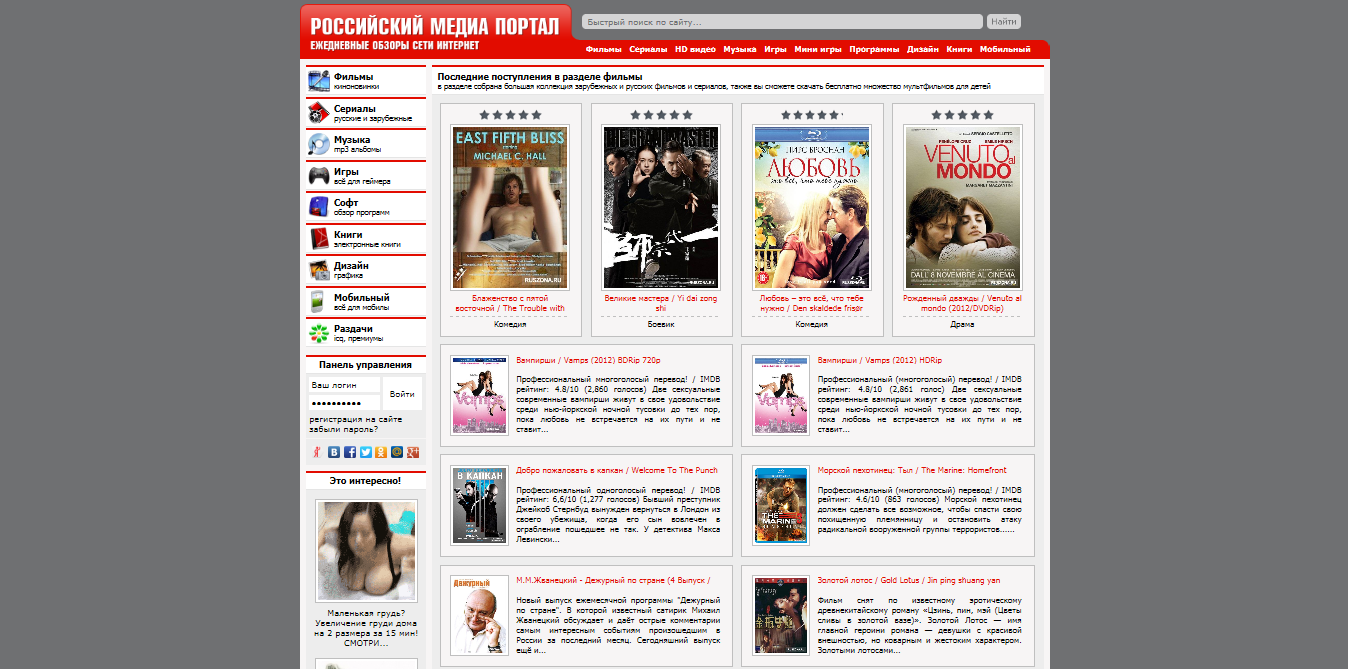Viewport: 1348px width, 669px height.
Task: Open Золотой лотос / Gold Lotus link
Action: click(x=910, y=580)
